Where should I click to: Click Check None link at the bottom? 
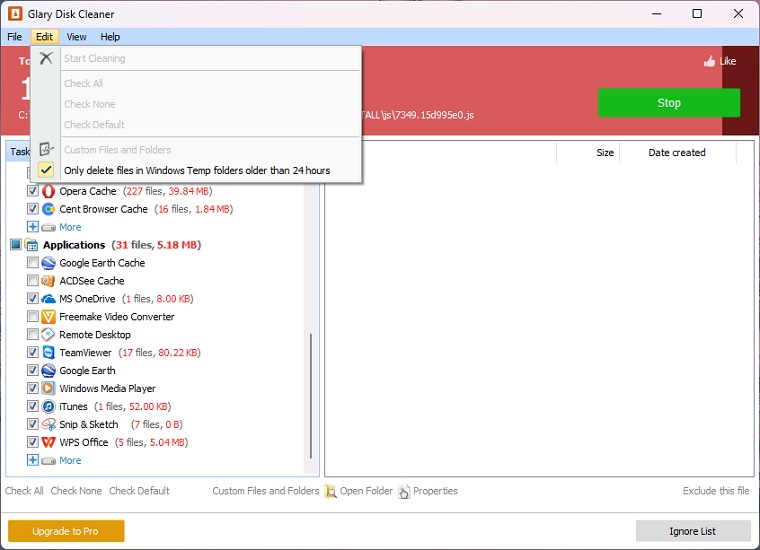[76, 491]
